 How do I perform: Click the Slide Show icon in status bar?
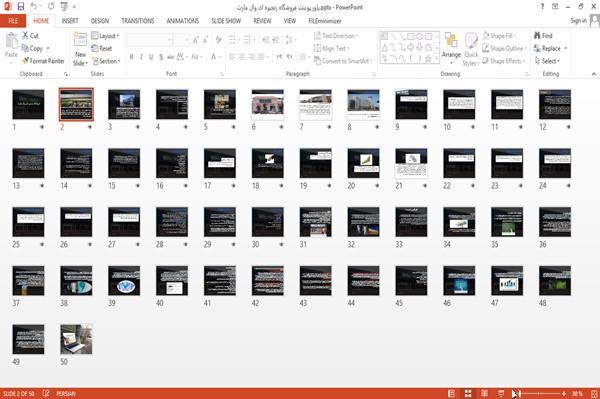coord(501,394)
